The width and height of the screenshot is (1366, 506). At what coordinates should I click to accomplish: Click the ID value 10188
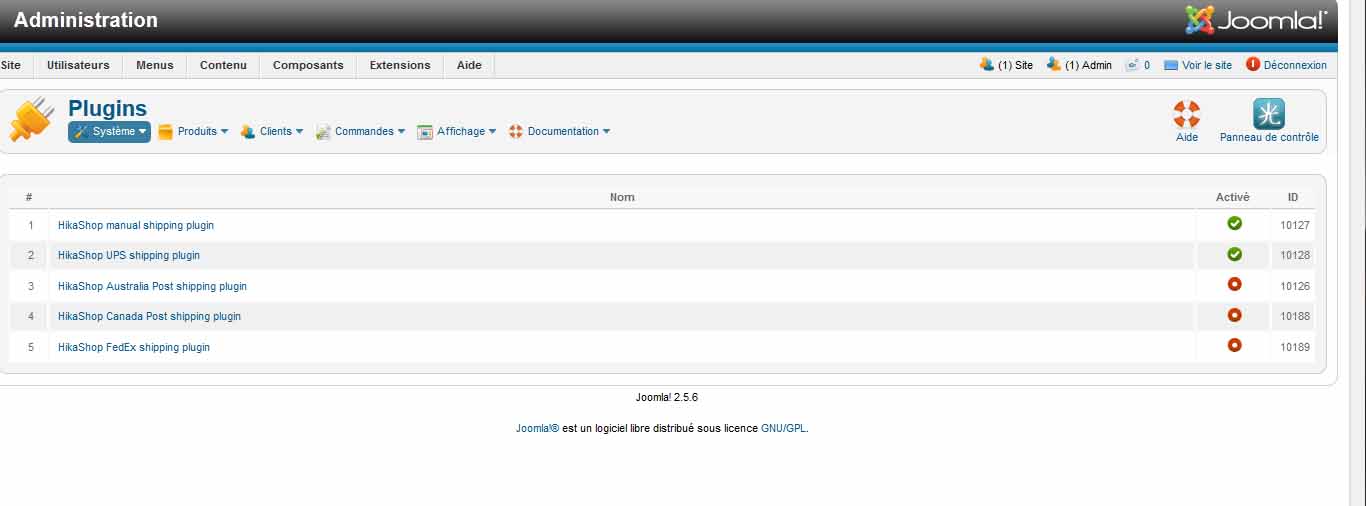pos(1295,317)
